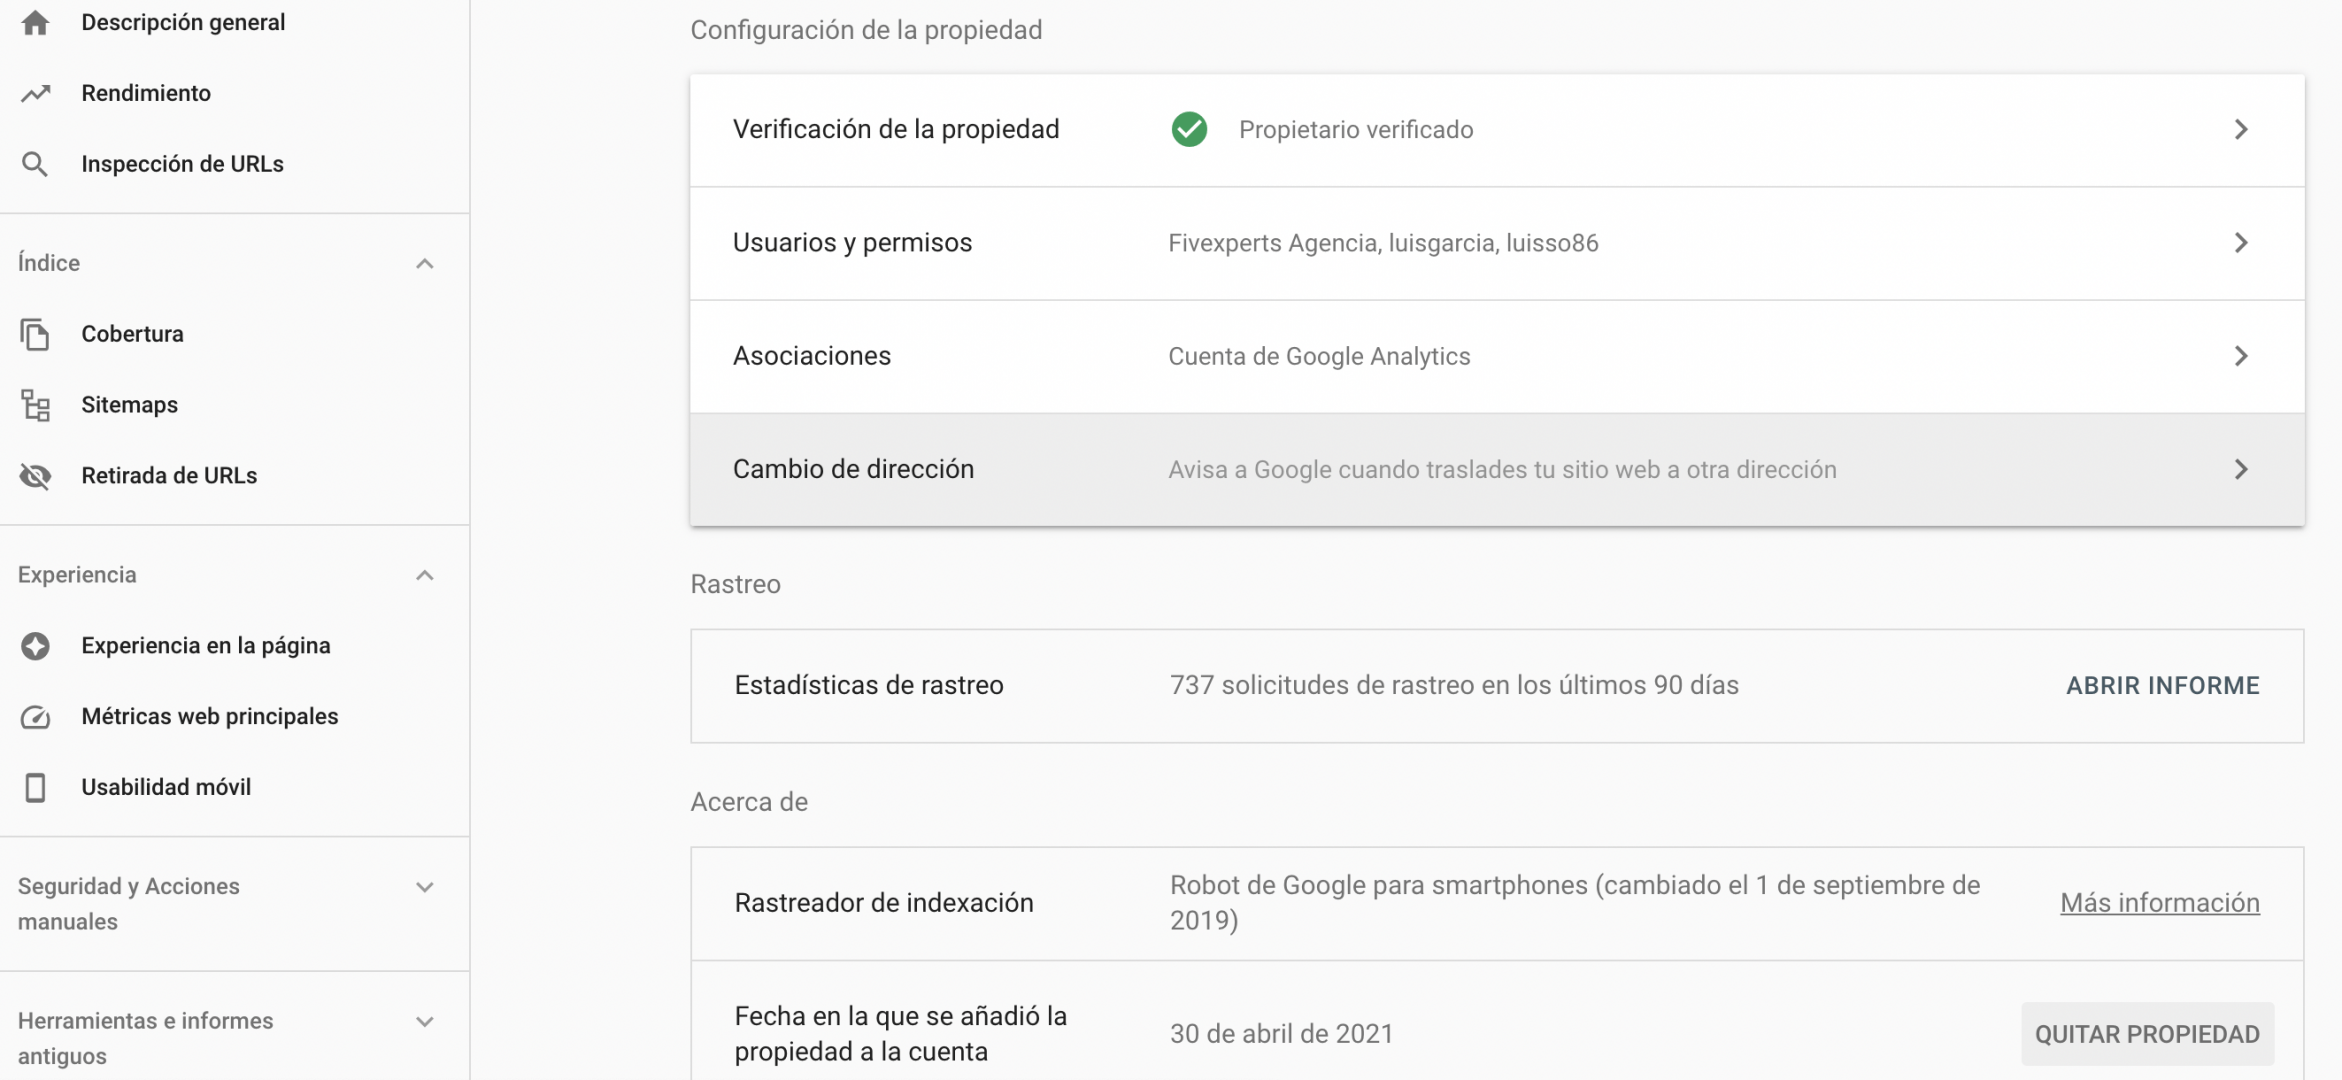Open the Usuarios y permisos row
This screenshot has height=1080, width=2342.
tap(1497, 243)
